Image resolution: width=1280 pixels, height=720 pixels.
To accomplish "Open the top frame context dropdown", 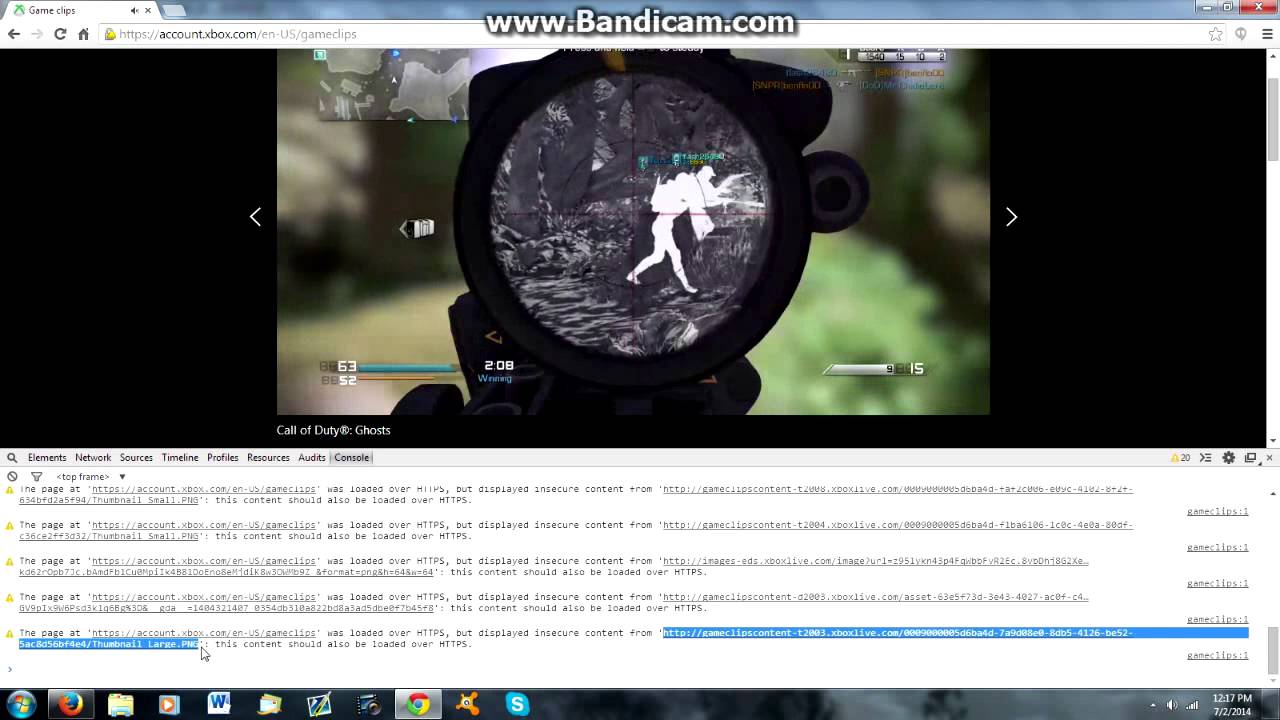I will (91, 477).
